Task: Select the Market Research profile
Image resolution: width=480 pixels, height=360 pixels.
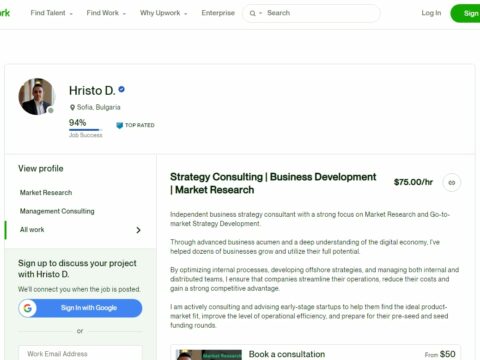Action: (x=46, y=193)
